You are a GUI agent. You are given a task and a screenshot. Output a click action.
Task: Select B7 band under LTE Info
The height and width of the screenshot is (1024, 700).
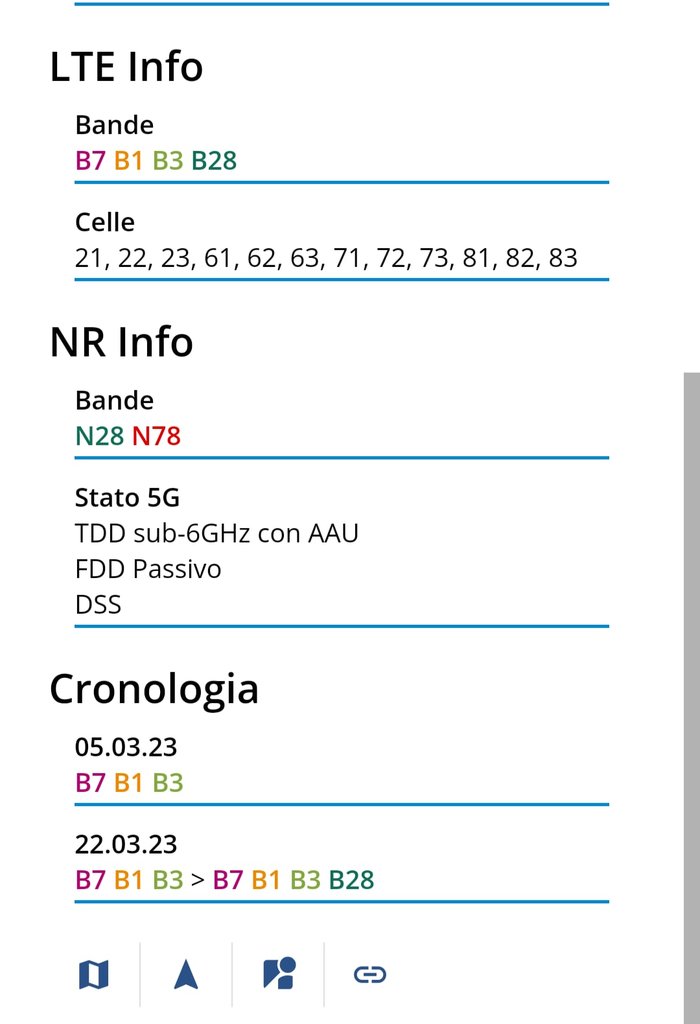point(90,160)
